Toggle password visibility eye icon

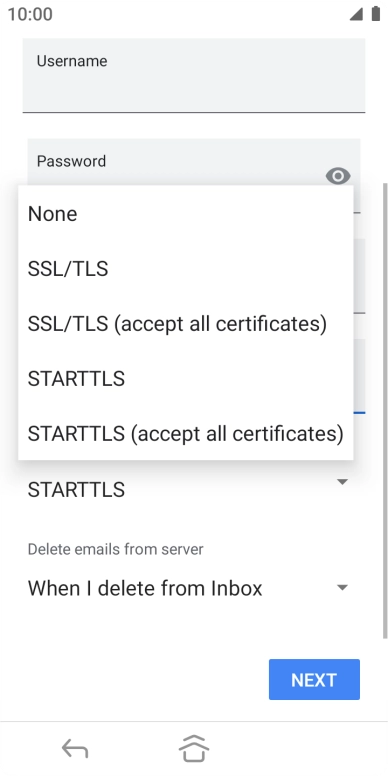click(338, 176)
